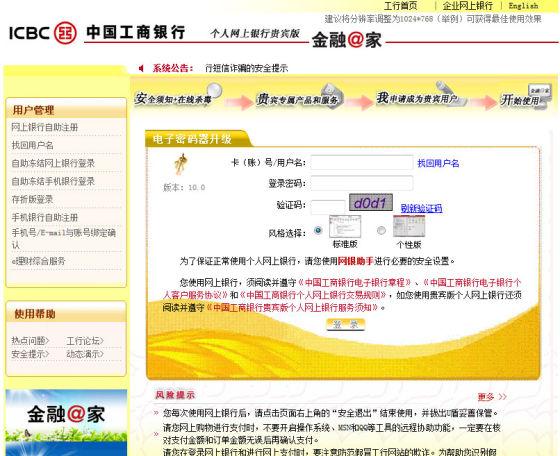This screenshot has width=560, height=456.
Task: Open 自助冻结网上银行登录 sidebar item
Action: pos(53,163)
